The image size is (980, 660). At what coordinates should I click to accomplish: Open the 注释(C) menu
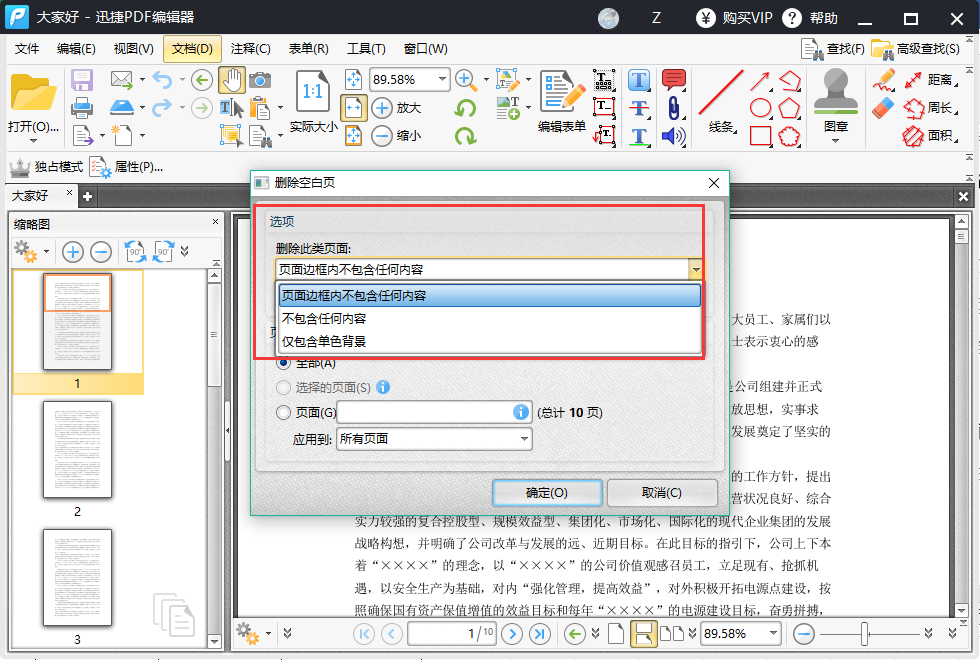point(250,49)
